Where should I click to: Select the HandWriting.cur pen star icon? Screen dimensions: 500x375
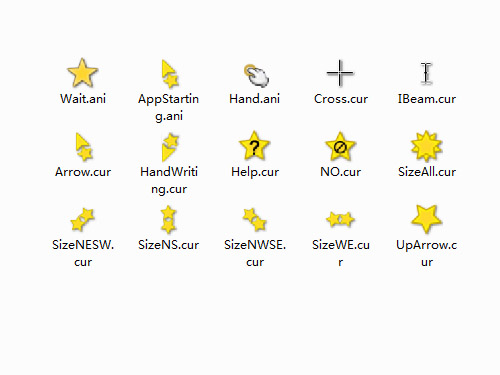[x=170, y=147]
